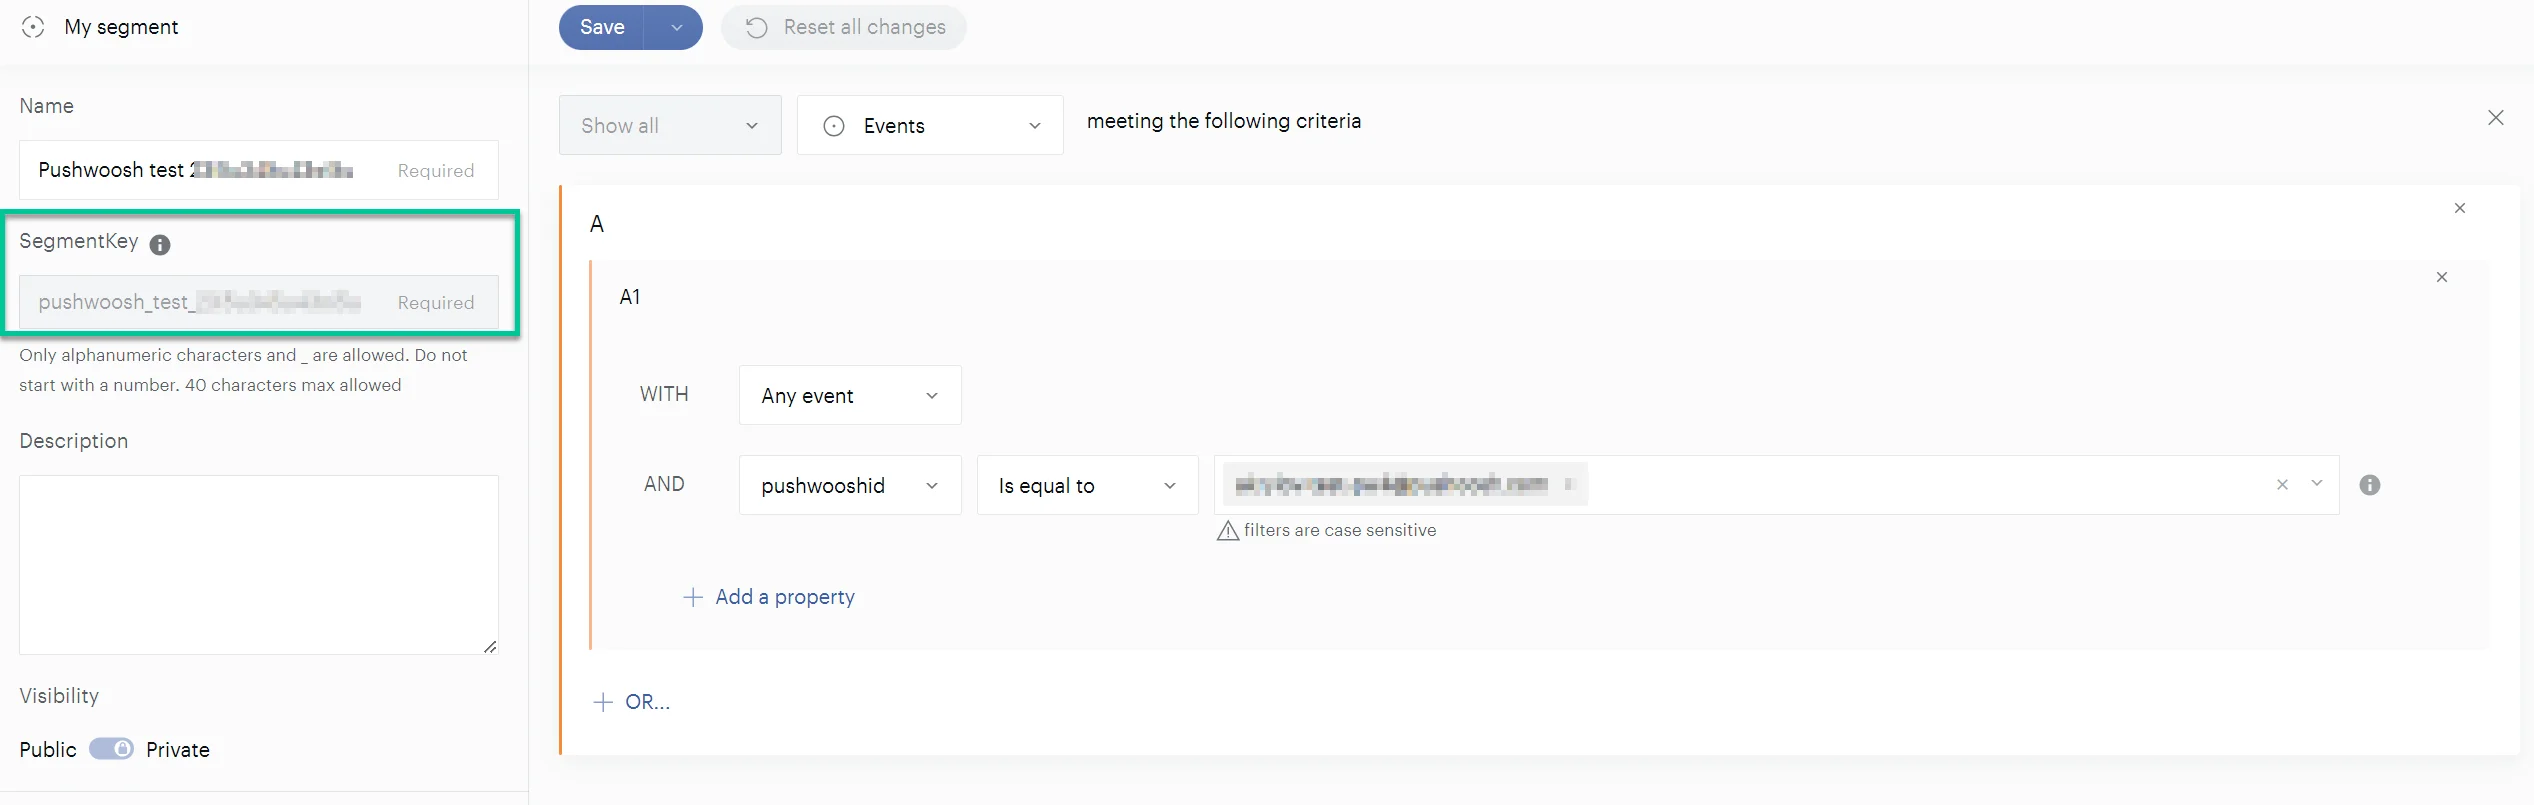Click the Save button

pyautogui.click(x=602, y=27)
